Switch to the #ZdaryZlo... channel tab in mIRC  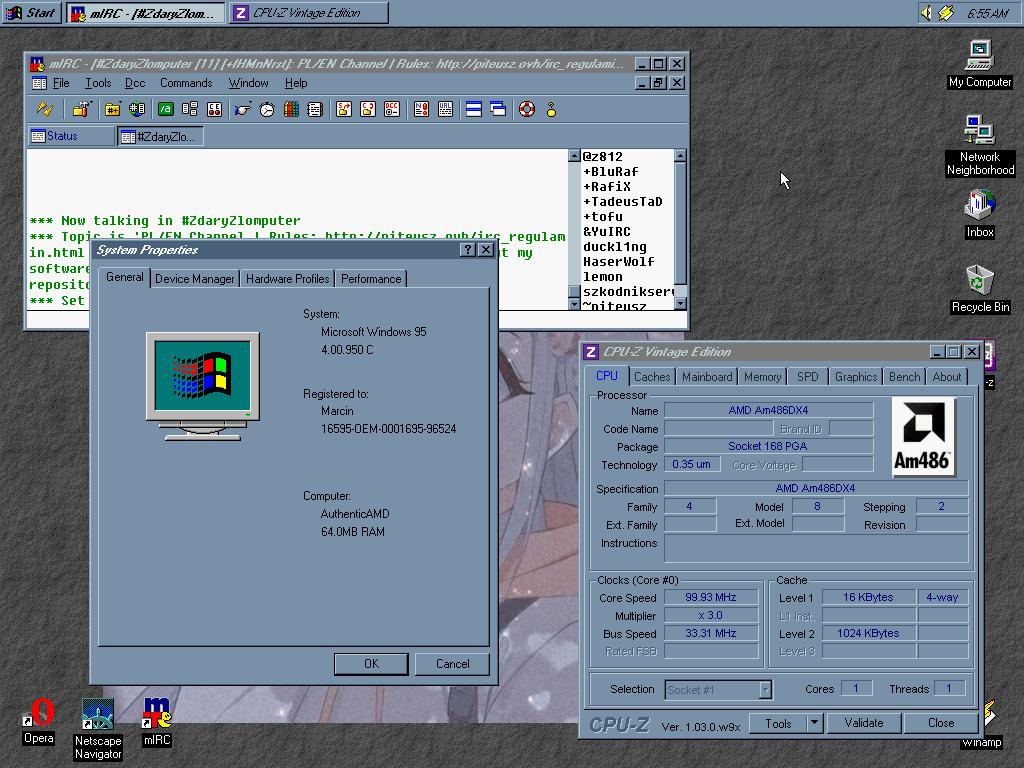[x=161, y=136]
